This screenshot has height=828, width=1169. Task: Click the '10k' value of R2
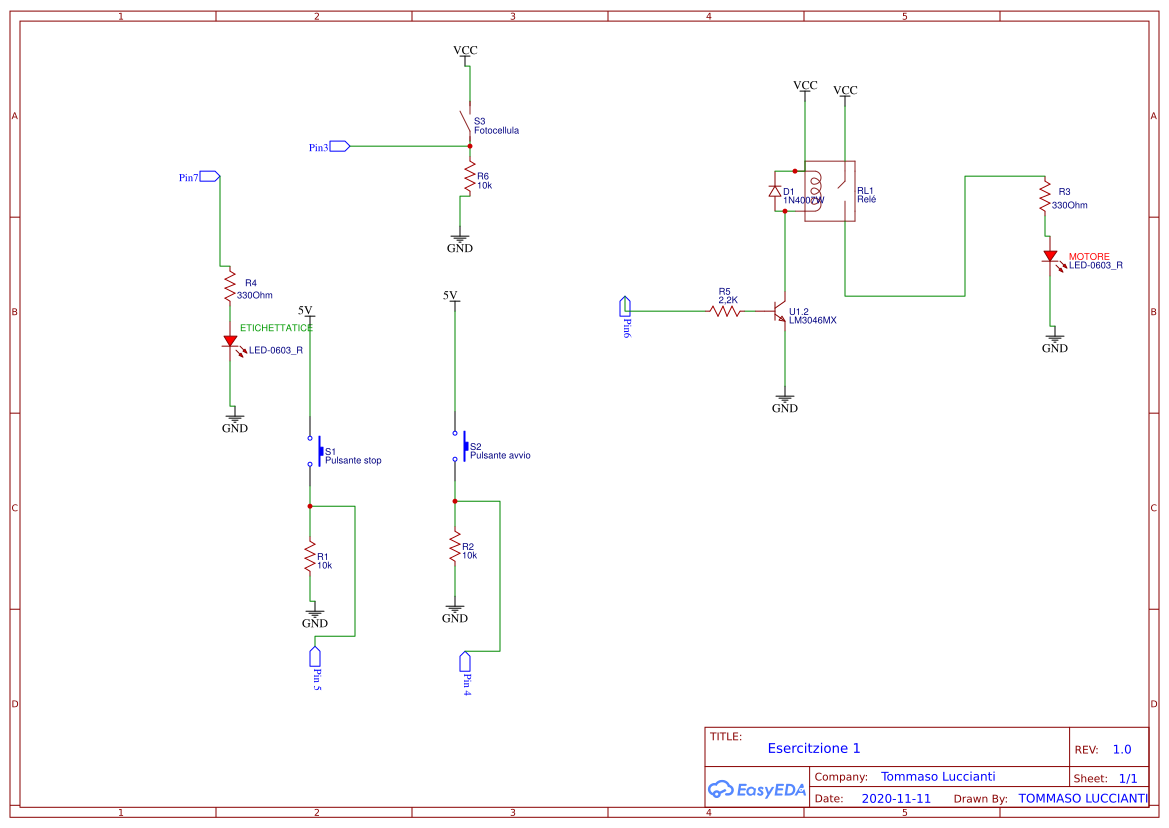pyautogui.click(x=470, y=555)
